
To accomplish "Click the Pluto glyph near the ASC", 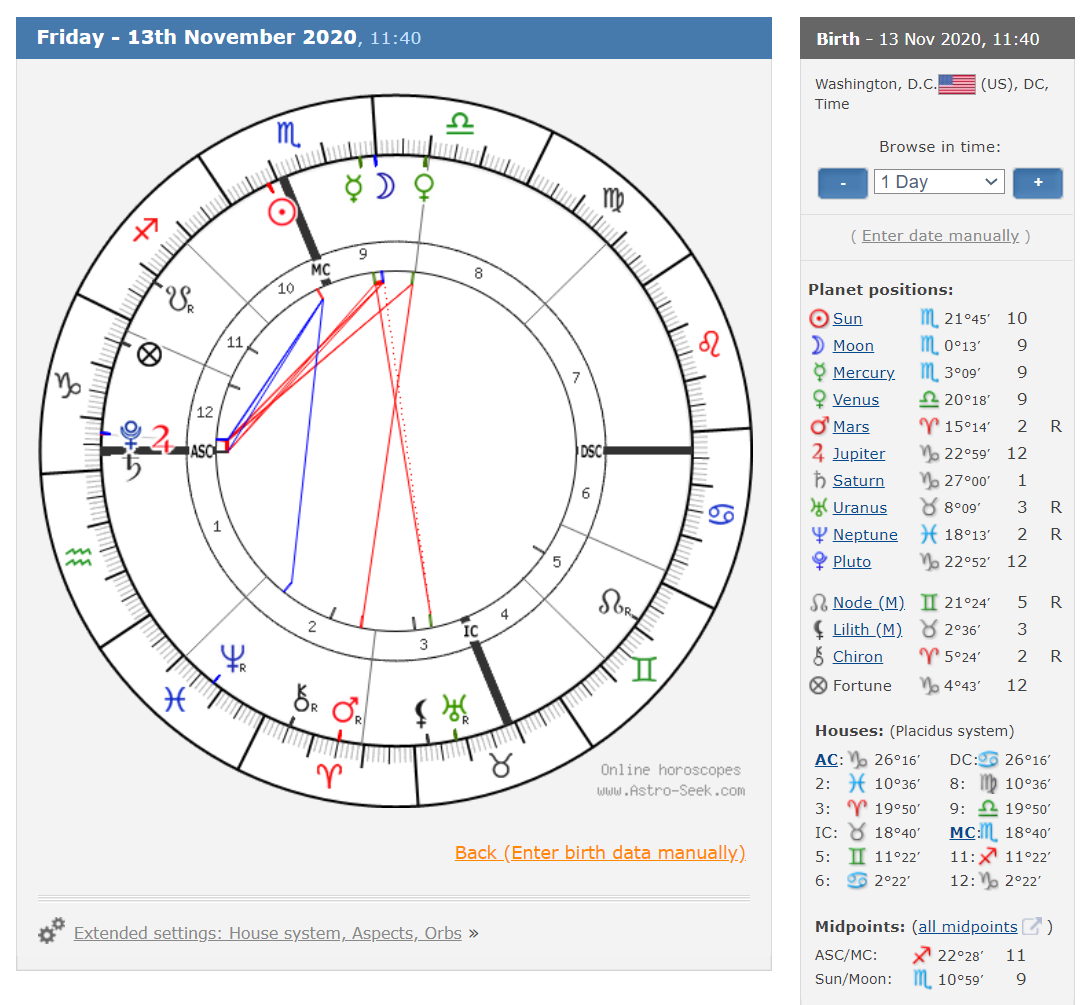I will coord(130,434).
